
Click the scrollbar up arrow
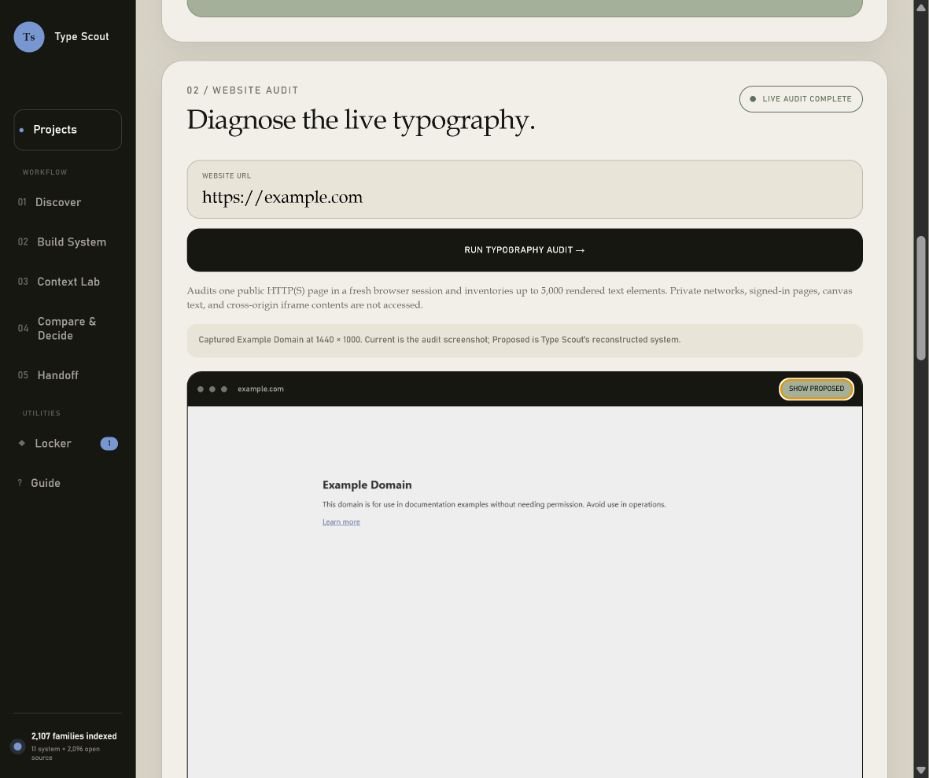920,7
